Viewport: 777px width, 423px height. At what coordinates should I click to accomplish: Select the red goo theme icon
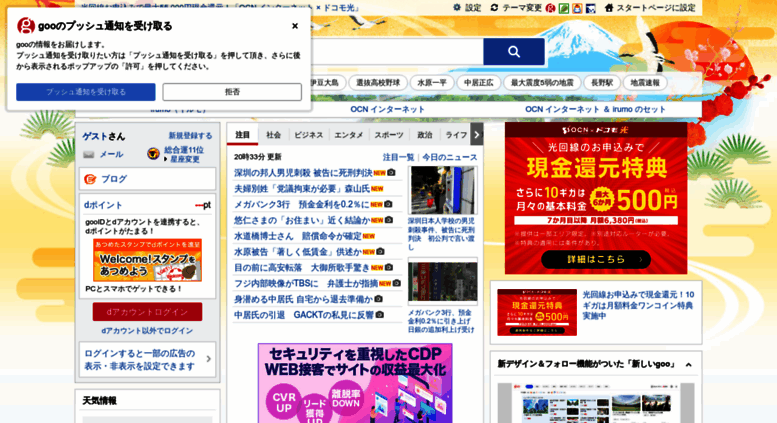click(551, 8)
